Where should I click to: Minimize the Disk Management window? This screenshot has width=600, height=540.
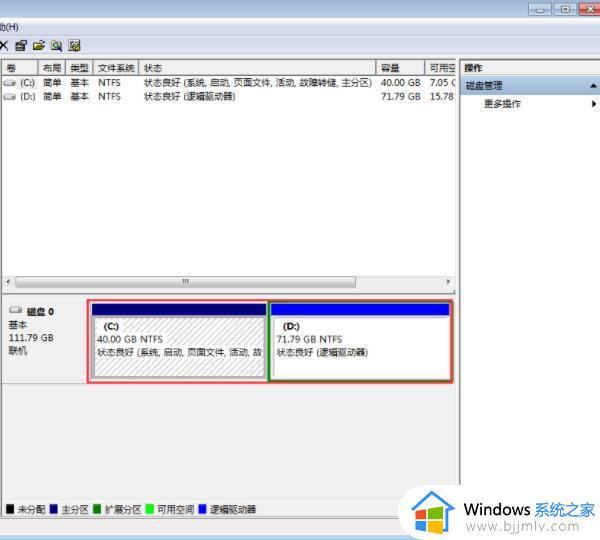[x=540, y=9]
